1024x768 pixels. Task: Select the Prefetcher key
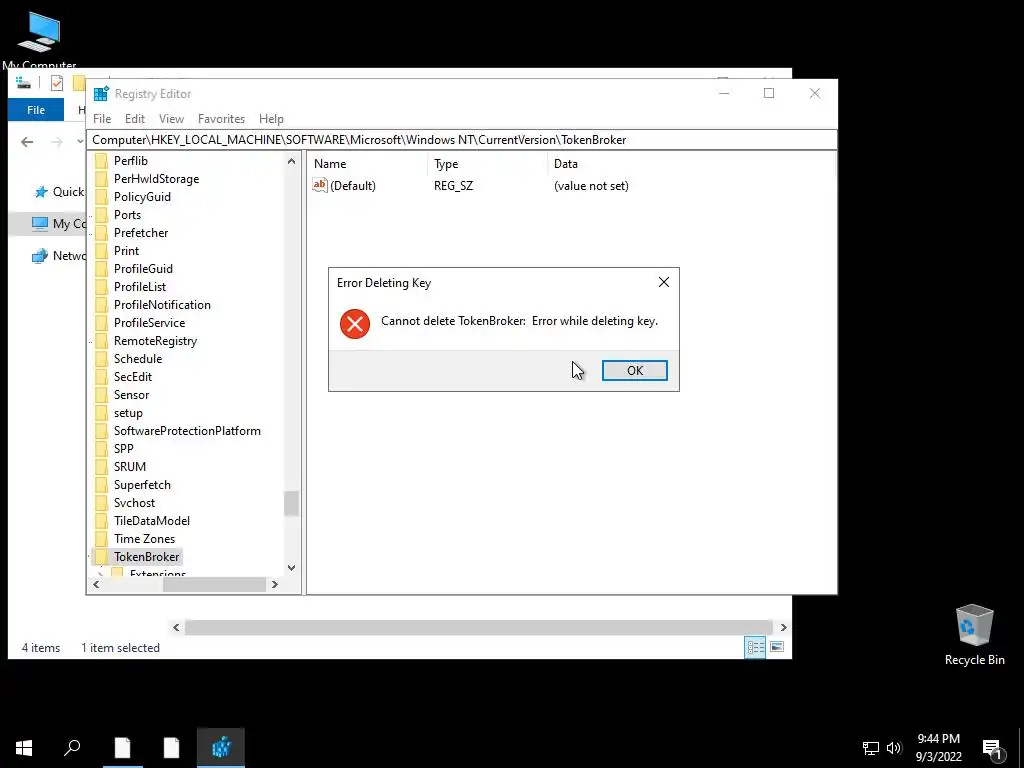point(140,232)
